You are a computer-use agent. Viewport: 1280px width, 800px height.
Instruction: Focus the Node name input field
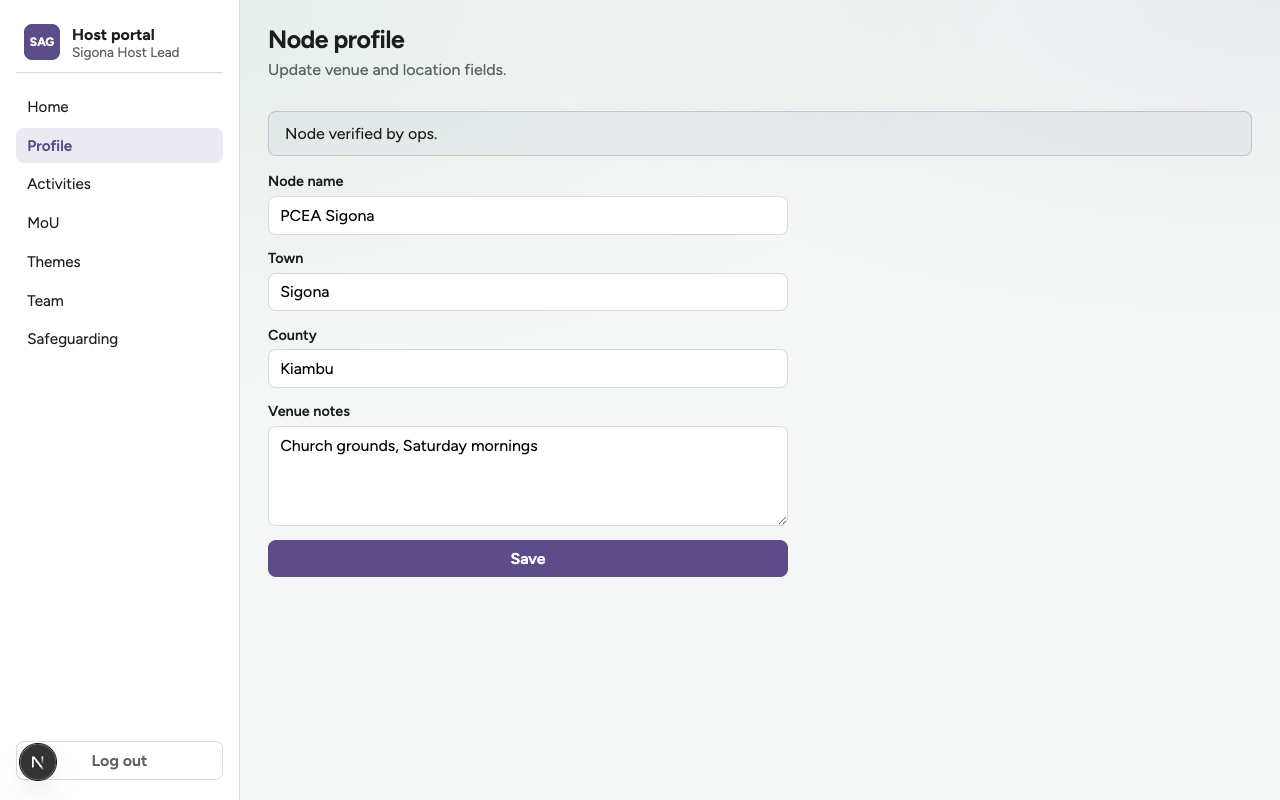(x=528, y=215)
